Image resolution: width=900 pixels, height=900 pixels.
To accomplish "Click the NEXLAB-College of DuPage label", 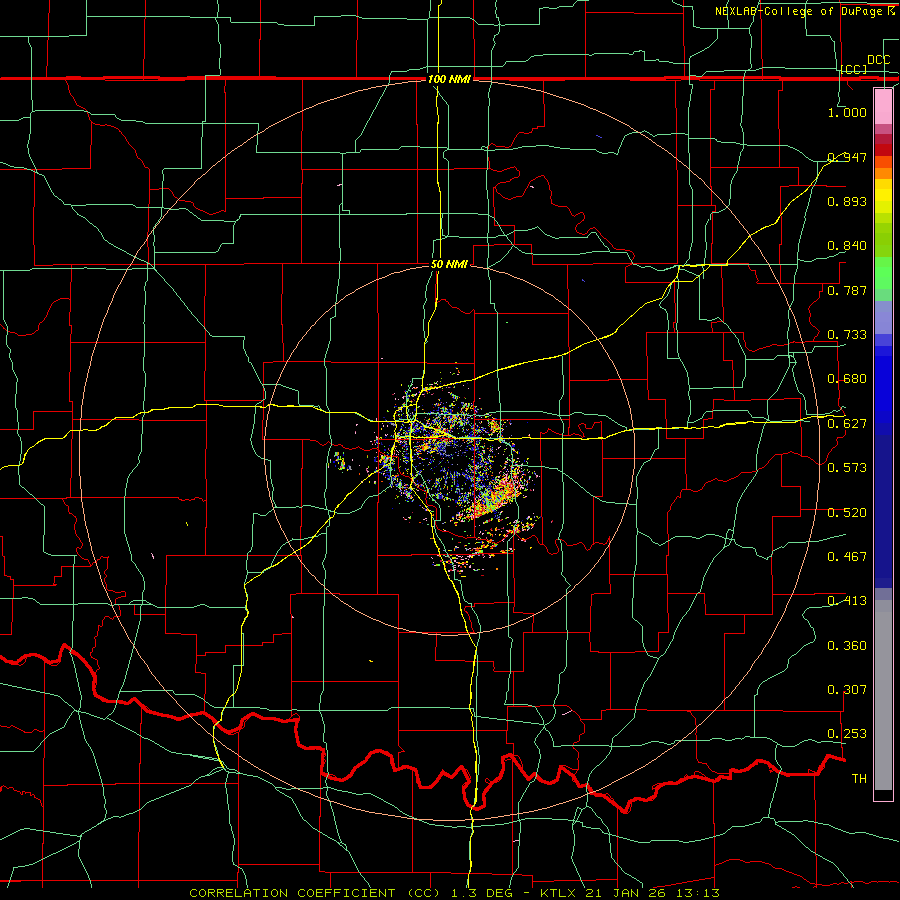I will (800, 11).
